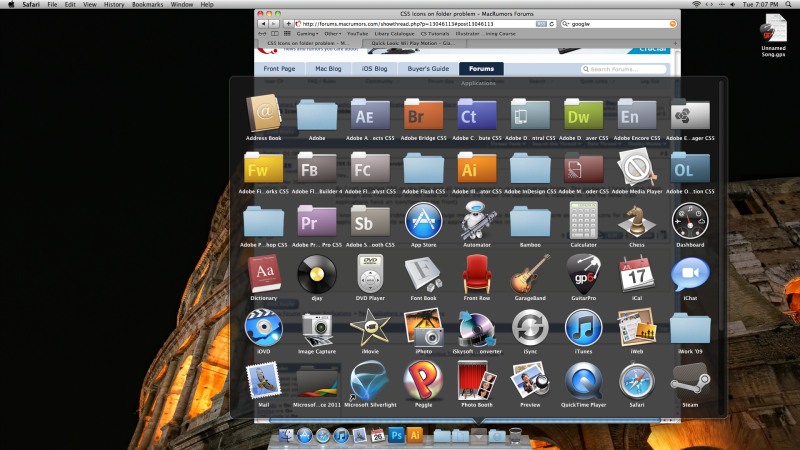This screenshot has width=800, height=450.
Task: Open the Calculator app
Action: [583, 220]
